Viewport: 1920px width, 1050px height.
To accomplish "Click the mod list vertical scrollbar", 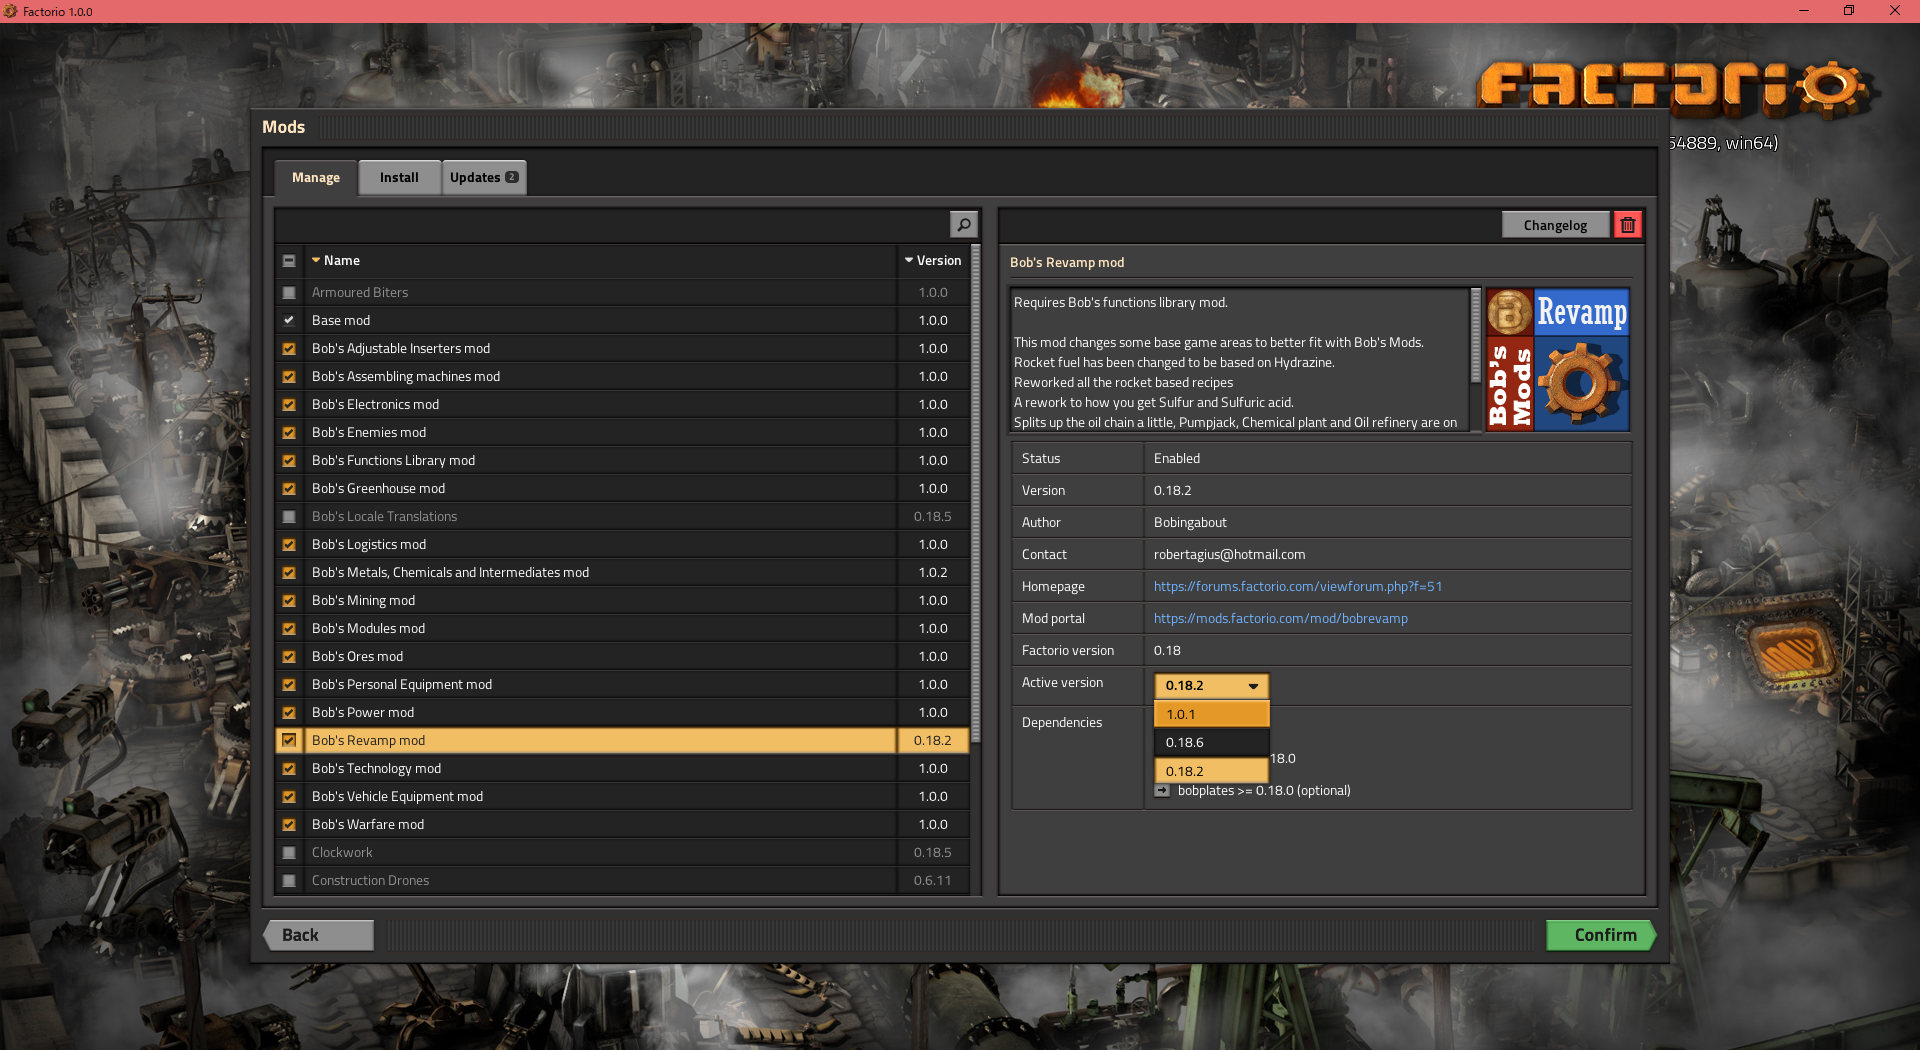I will tap(975, 500).
